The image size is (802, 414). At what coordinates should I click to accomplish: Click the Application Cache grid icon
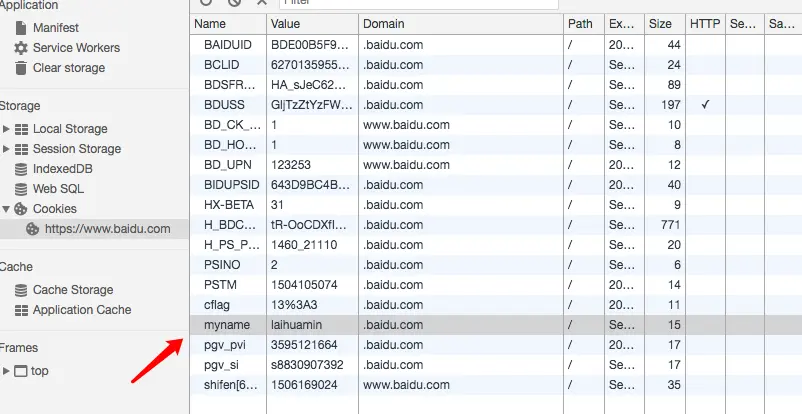point(21,310)
